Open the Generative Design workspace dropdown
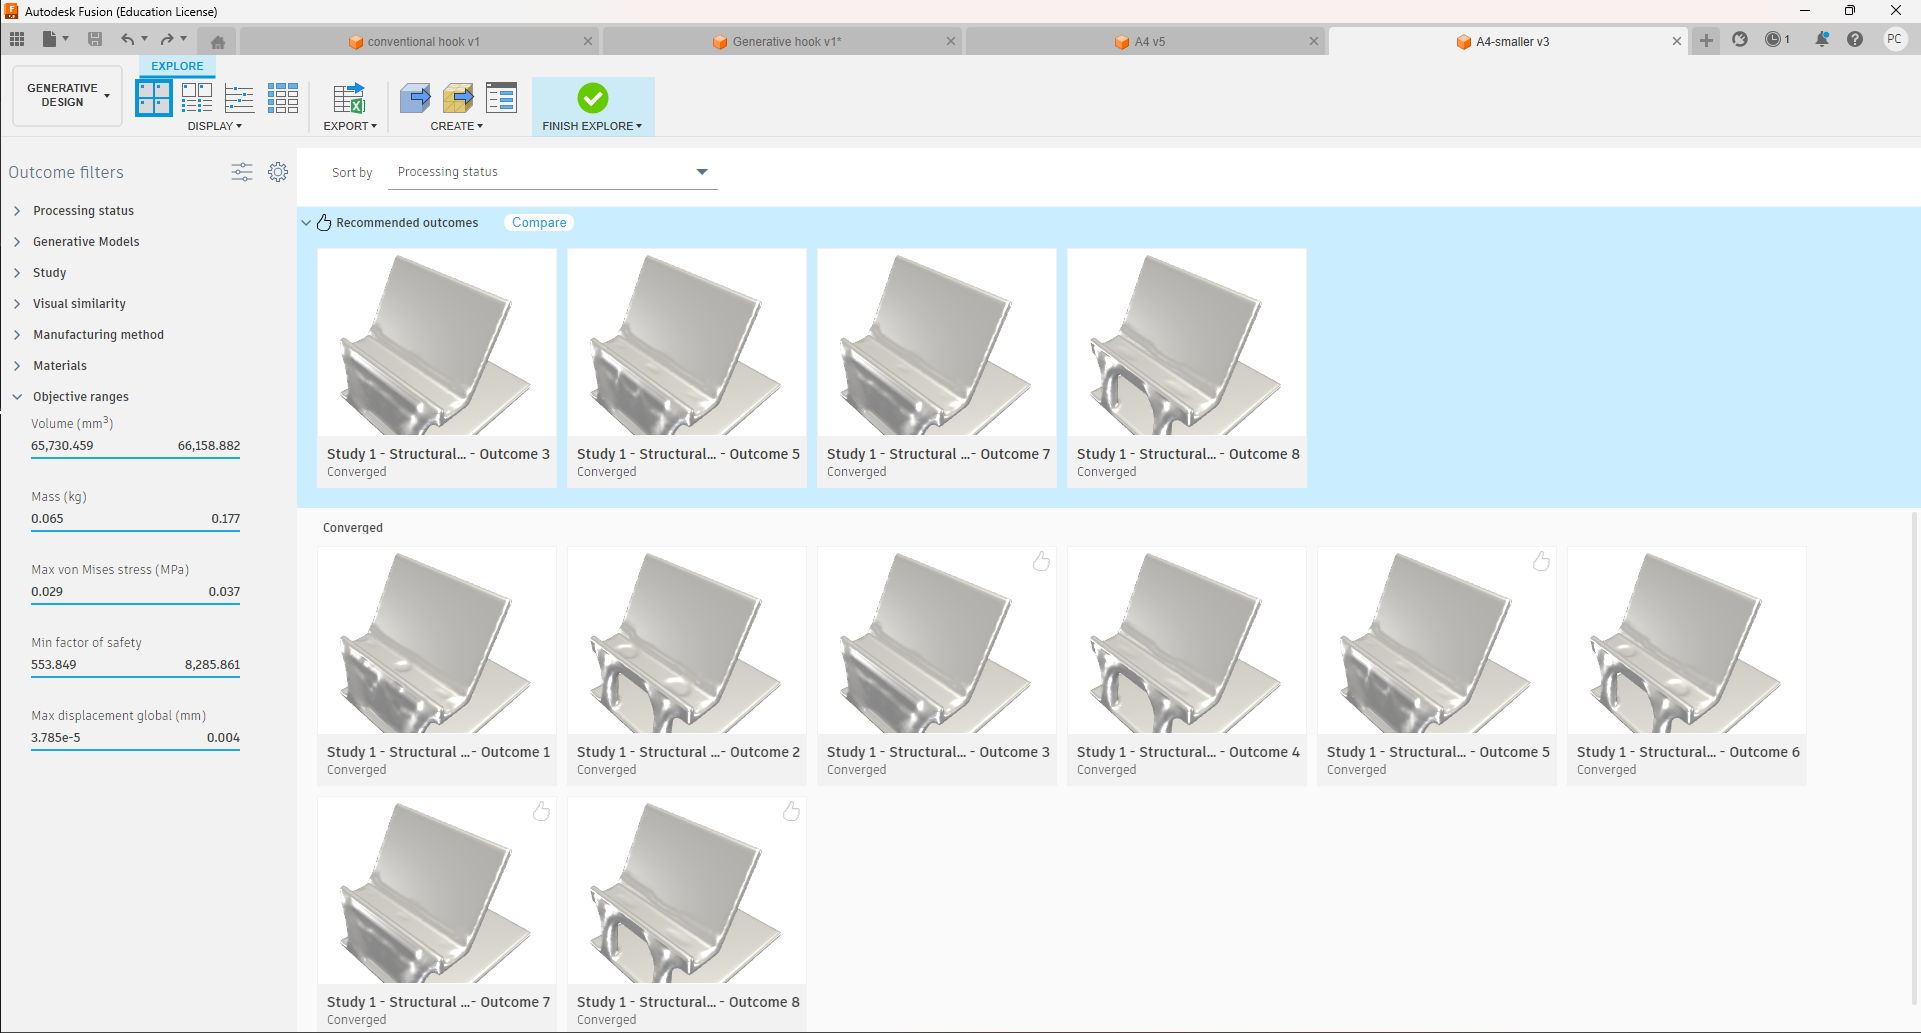Viewport: 1921px width, 1033px height. tap(68, 96)
